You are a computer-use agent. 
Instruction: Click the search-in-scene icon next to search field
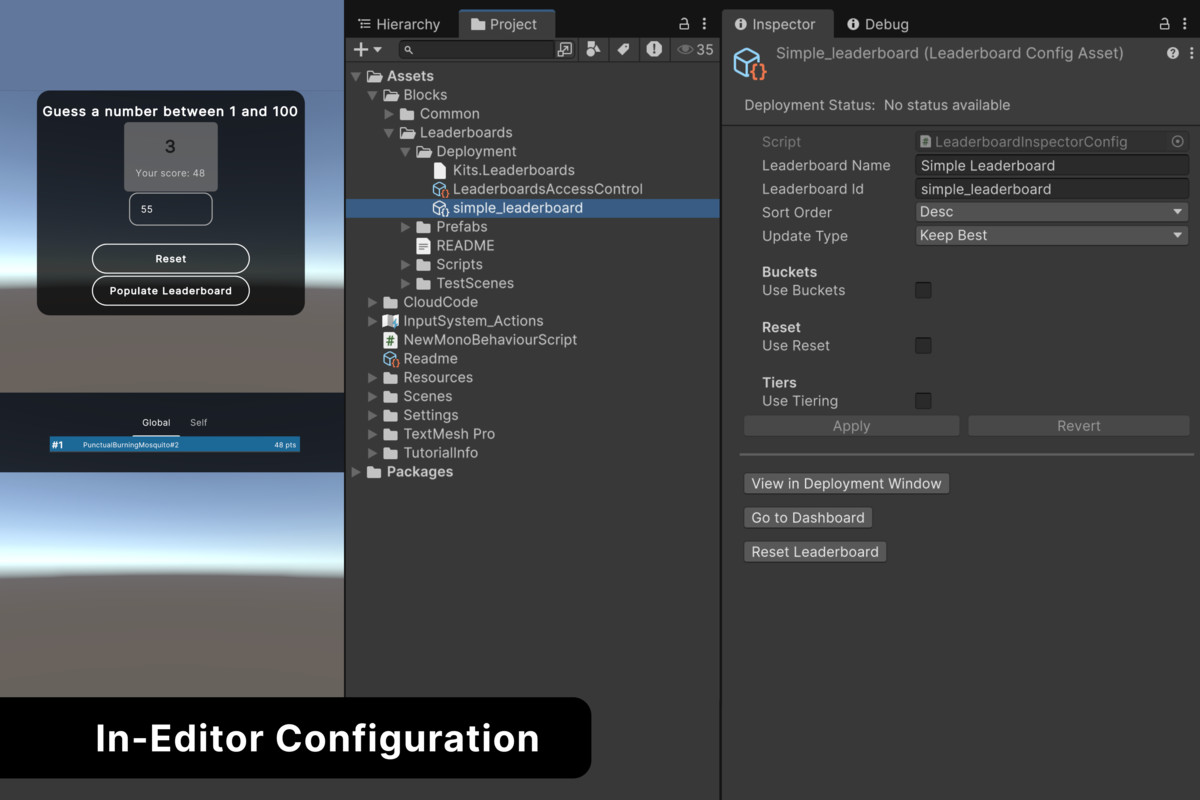point(565,49)
